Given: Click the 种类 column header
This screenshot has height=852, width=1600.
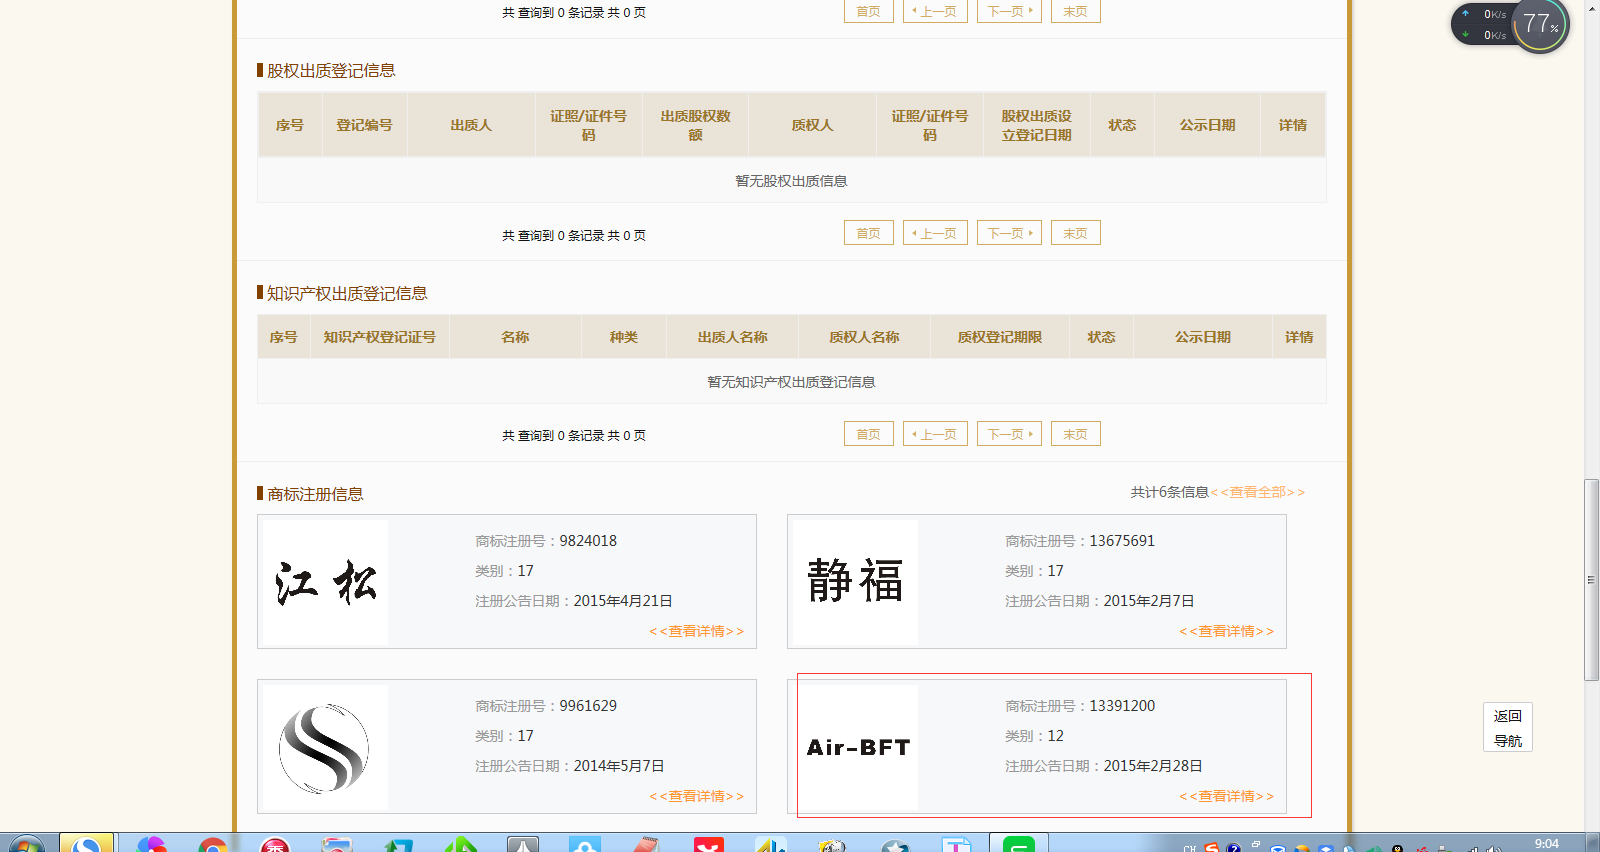Looking at the screenshot, I should 624,337.
